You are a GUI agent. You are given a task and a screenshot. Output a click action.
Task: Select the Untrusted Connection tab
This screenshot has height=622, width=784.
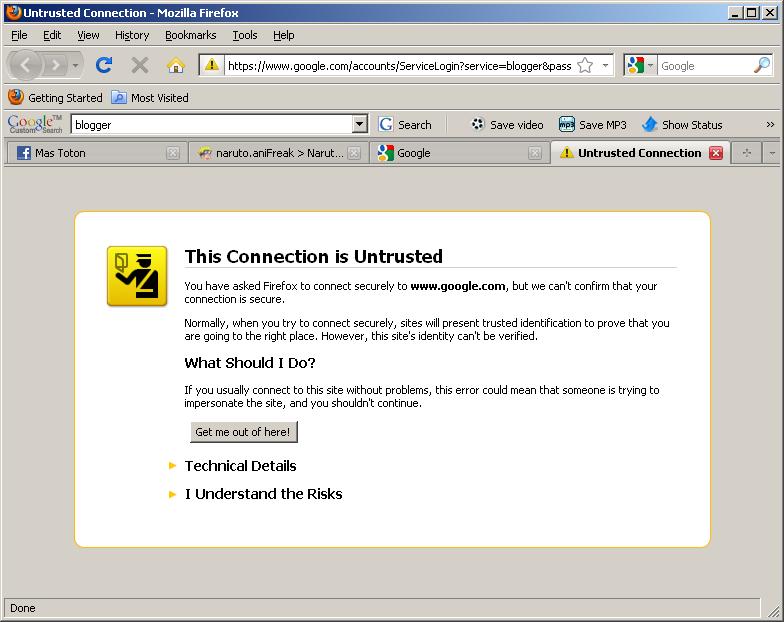click(x=640, y=153)
